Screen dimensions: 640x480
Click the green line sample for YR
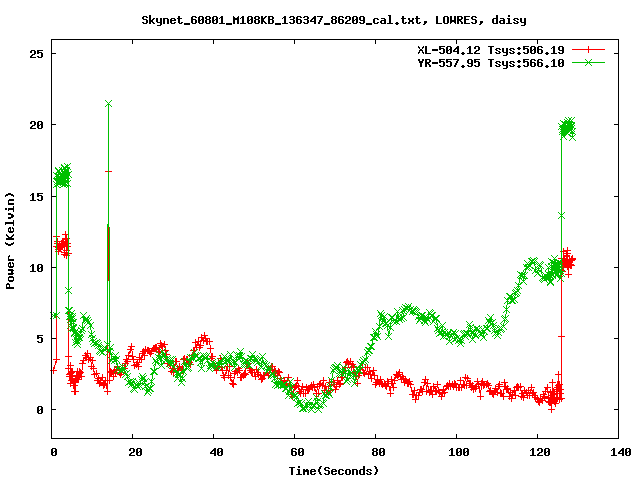588,62
